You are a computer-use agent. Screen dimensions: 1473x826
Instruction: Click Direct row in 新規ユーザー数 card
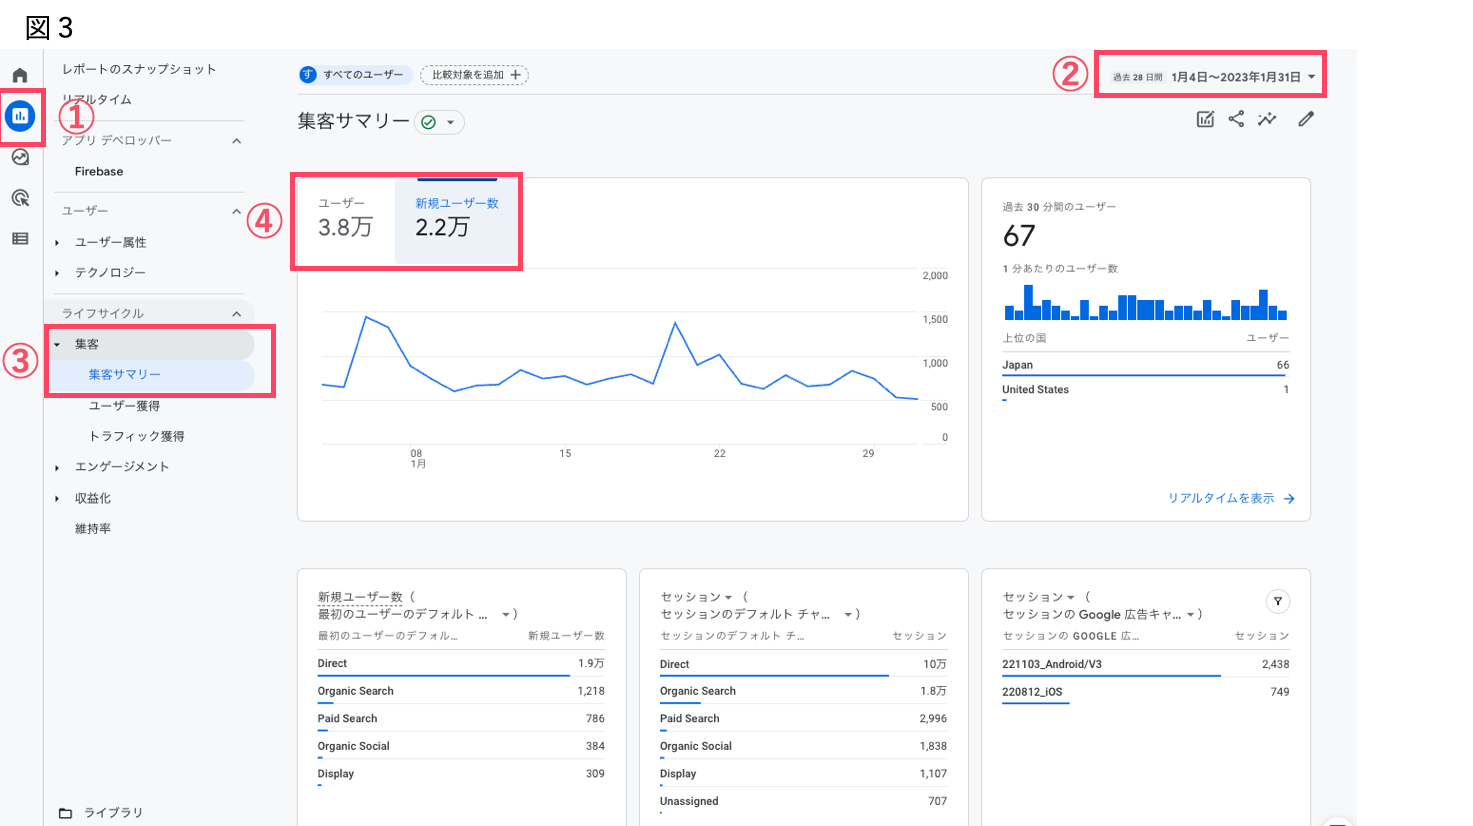[461, 664]
